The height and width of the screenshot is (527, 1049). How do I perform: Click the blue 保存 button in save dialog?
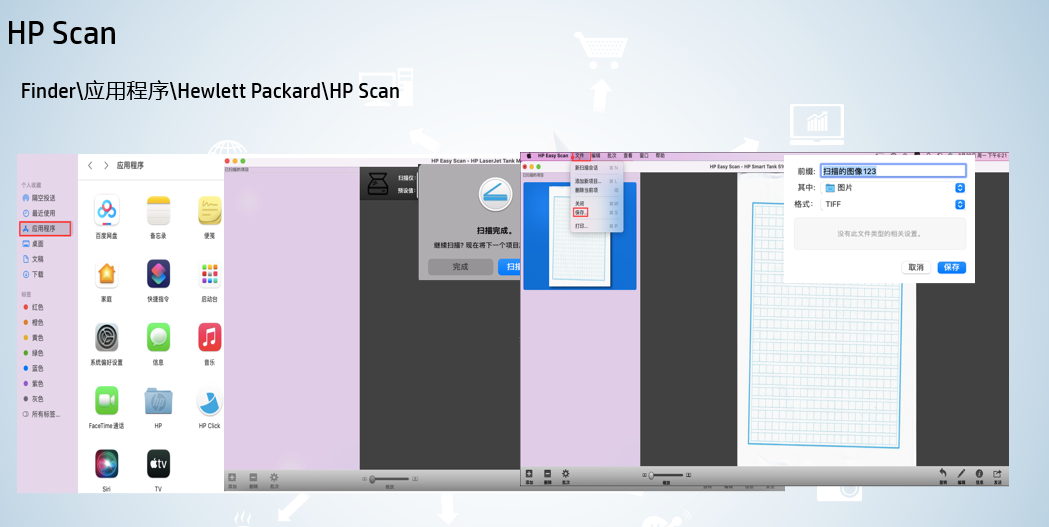[951, 268]
